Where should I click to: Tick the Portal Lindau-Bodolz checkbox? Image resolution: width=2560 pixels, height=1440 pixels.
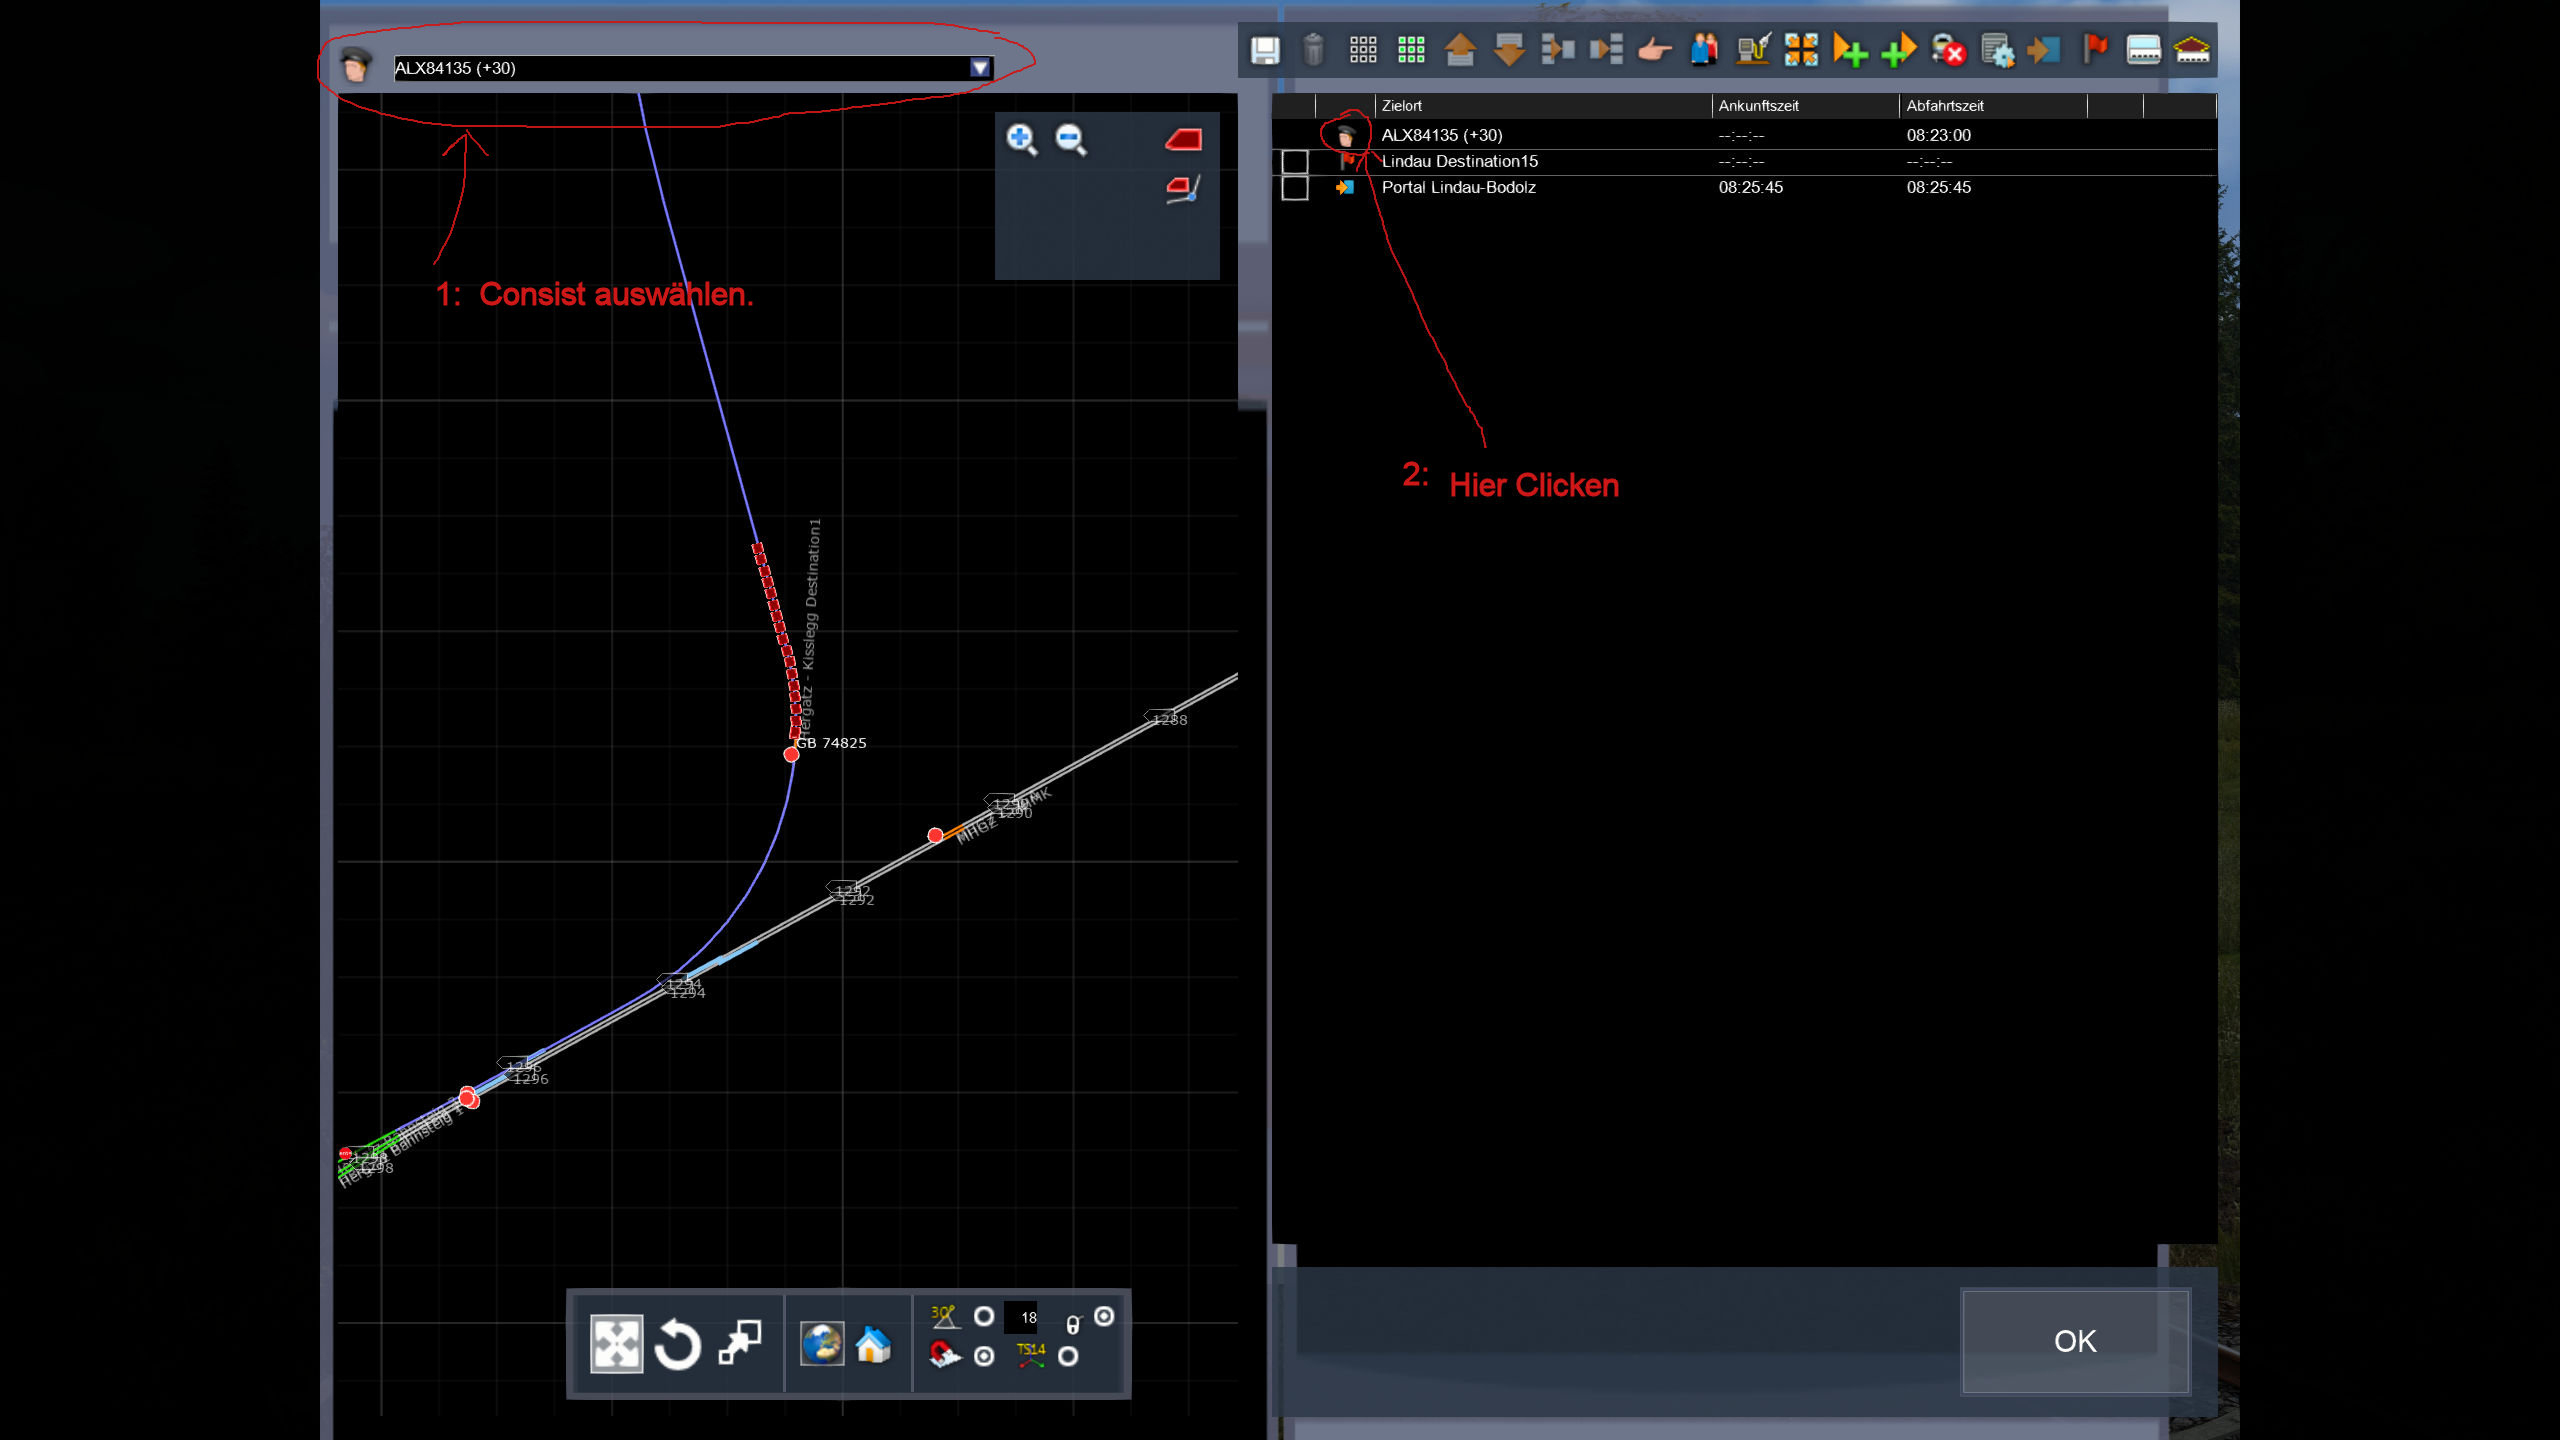(1294, 187)
